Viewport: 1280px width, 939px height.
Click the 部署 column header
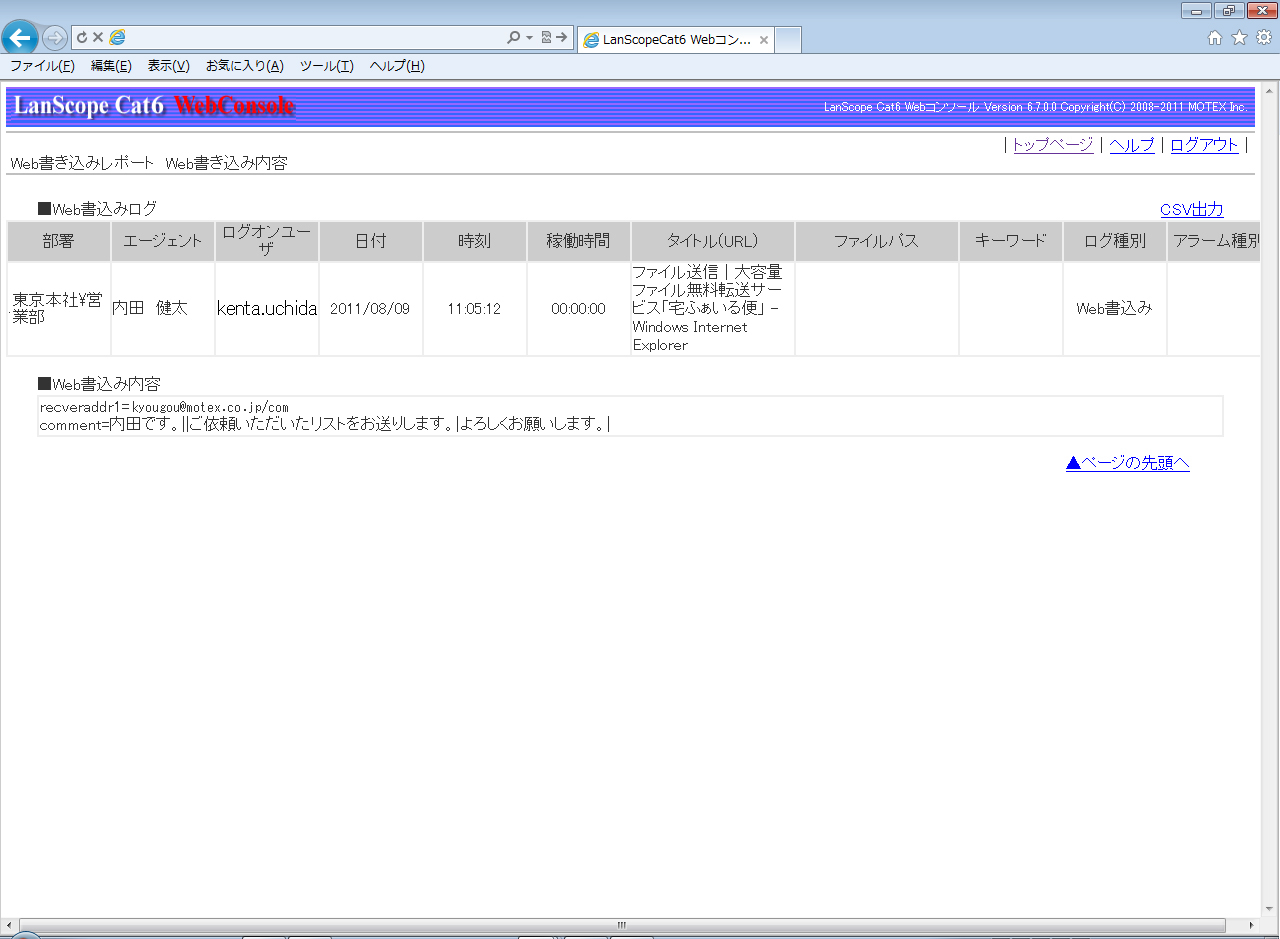pyautogui.click(x=58, y=241)
